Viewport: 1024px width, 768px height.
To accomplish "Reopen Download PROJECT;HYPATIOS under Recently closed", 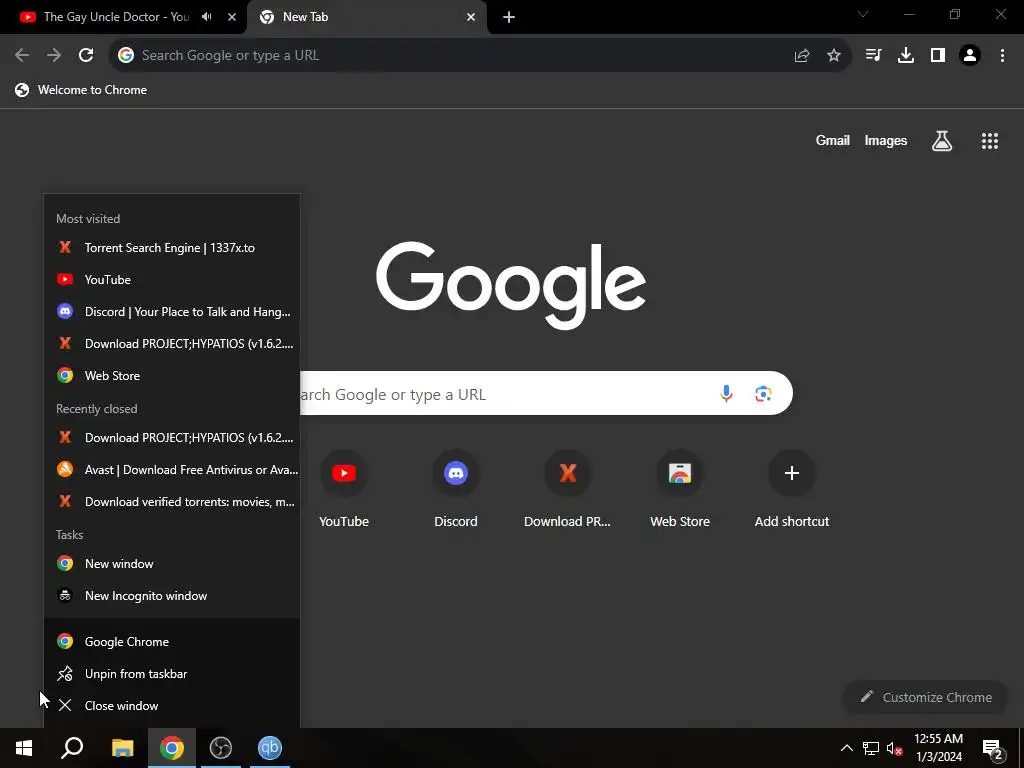I will click(172, 438).
